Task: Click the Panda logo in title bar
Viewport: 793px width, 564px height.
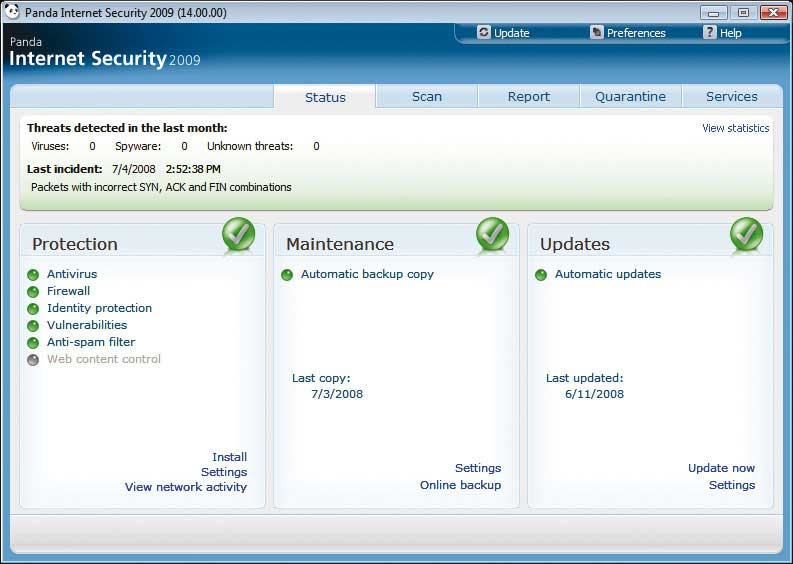Action: tap(12, 11)
